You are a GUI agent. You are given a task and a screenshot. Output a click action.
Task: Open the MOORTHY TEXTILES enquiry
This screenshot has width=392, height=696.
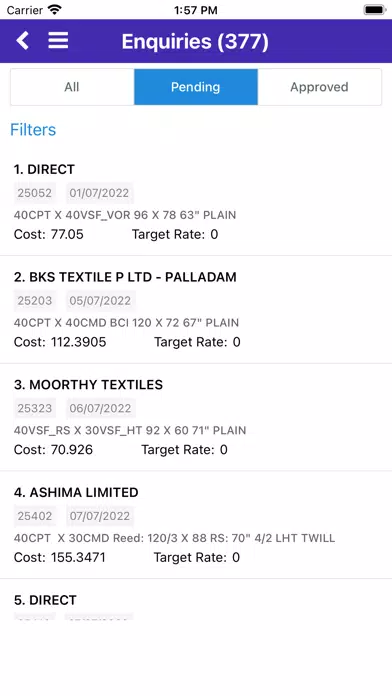[x=196, y=417]
